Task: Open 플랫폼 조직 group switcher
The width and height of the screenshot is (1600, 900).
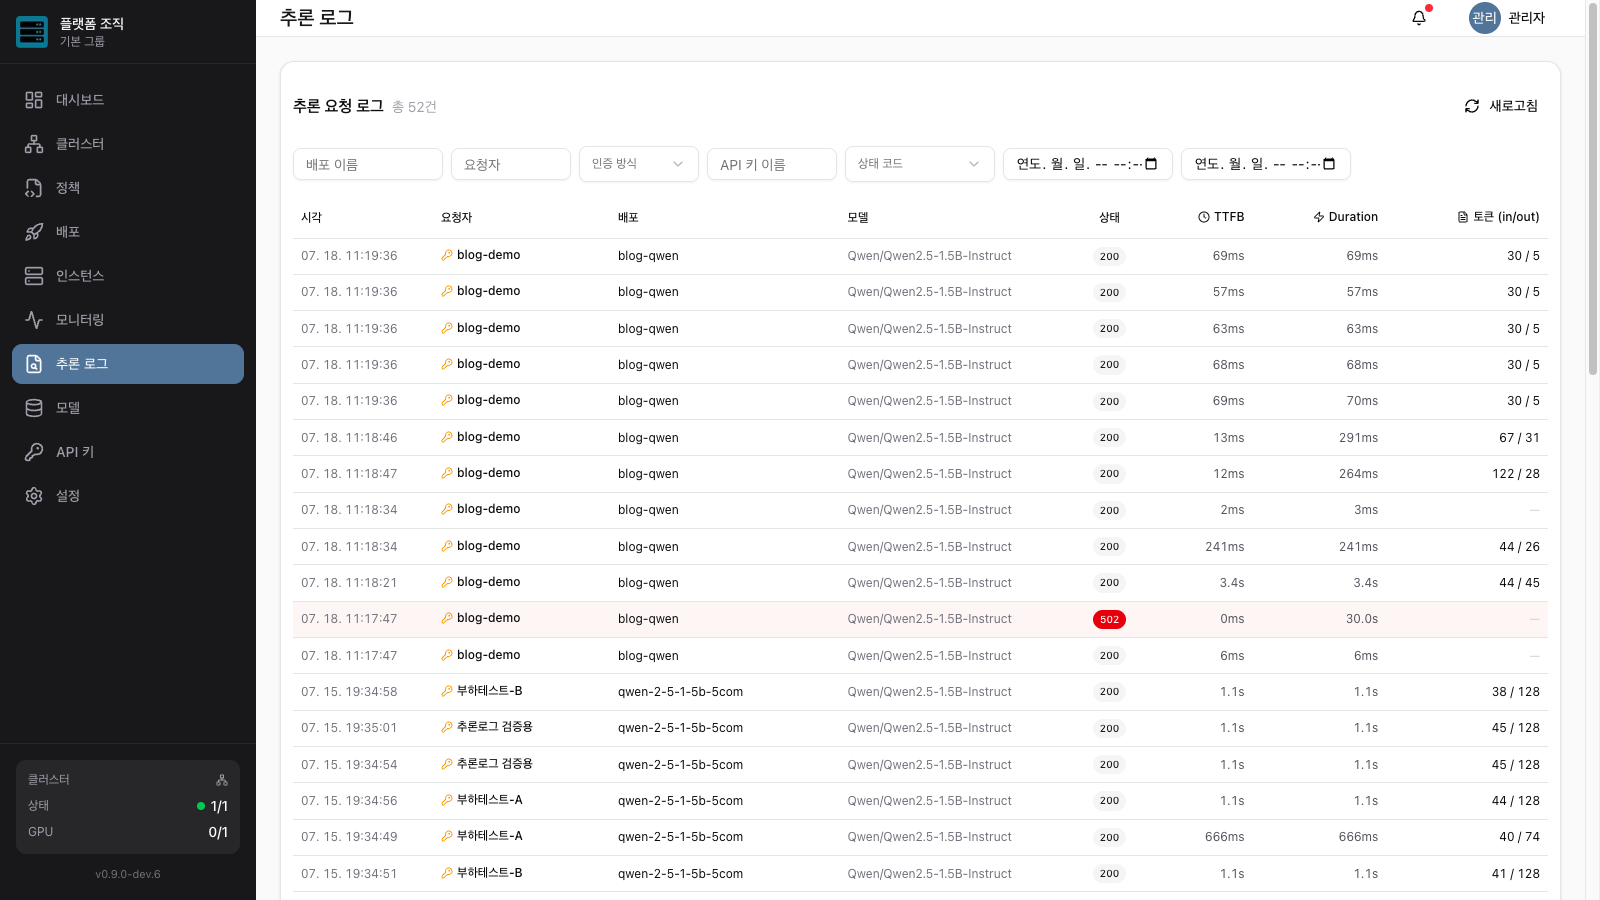Action: 128,32
